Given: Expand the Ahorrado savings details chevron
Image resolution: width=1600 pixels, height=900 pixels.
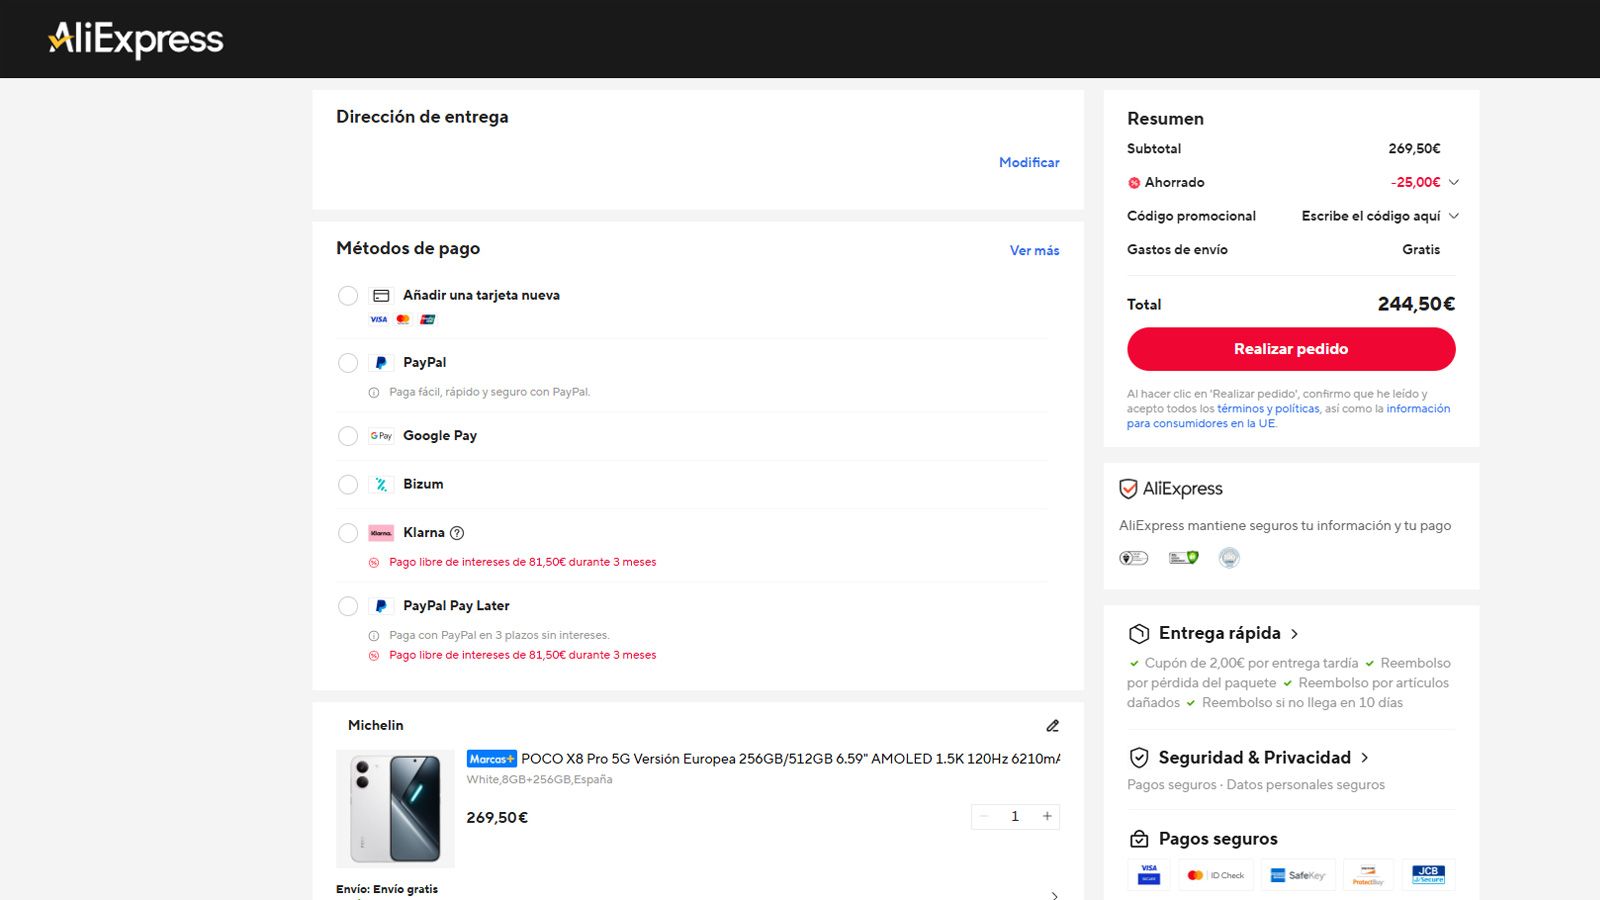Looking at the screenshot, I should 1454,182.
